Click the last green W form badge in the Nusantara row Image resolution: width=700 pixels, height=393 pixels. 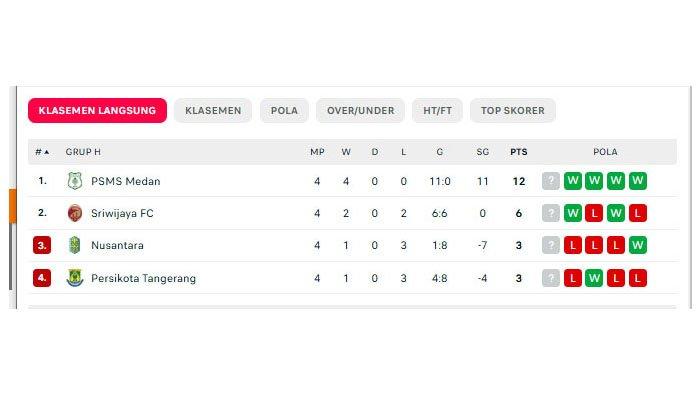point(638,245)
